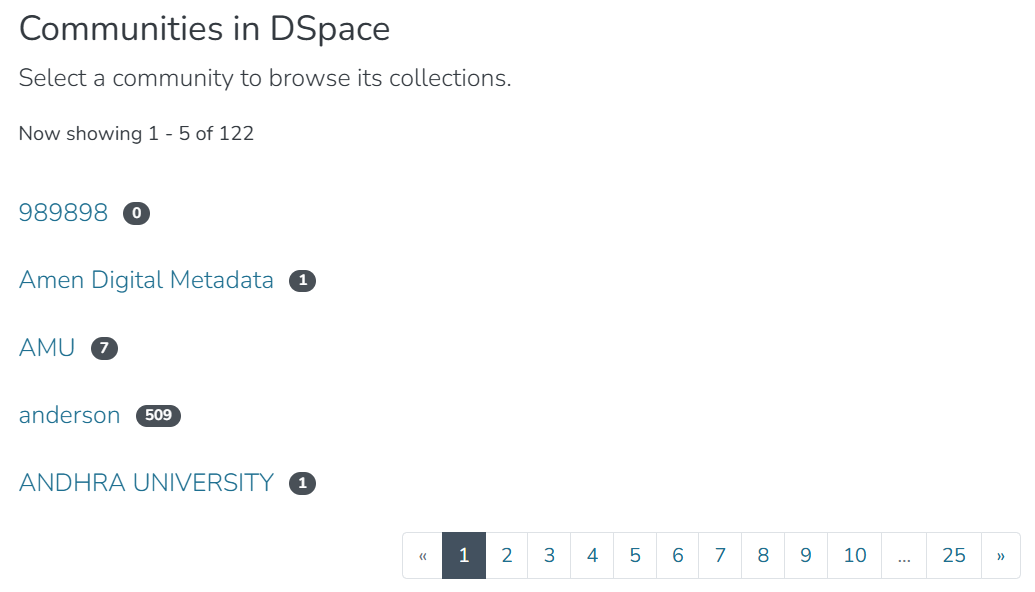
Task: Go to page 2 of communities
Action: tap(506, 555)
